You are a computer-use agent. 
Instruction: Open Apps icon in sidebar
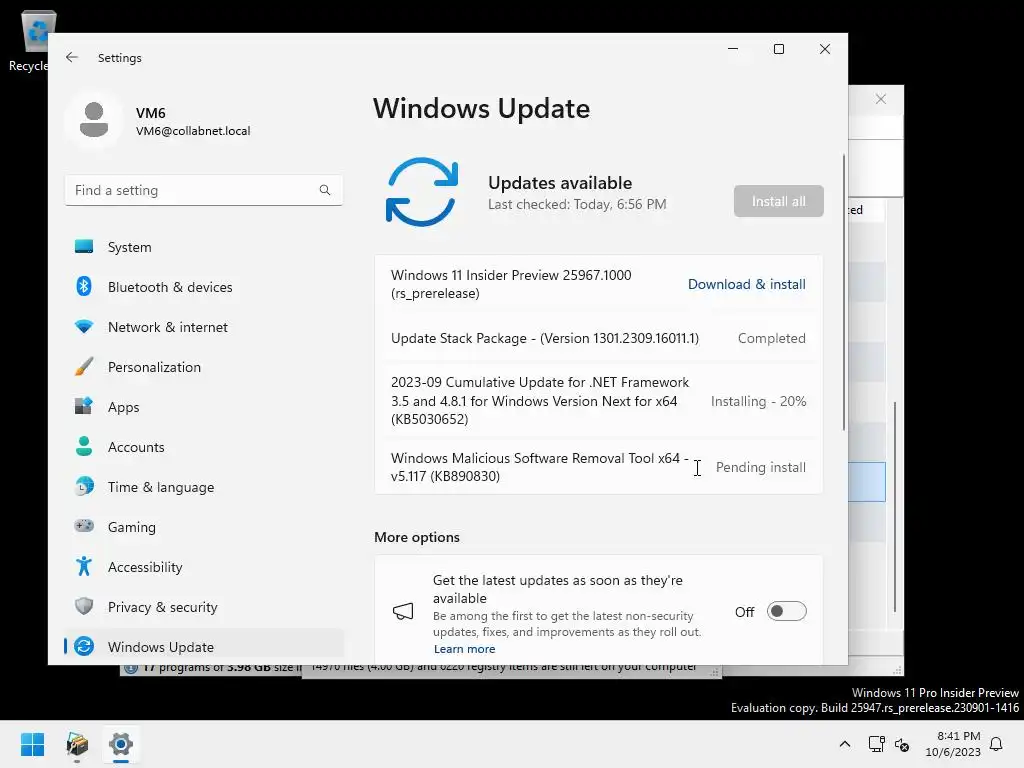tap(84, 406)
